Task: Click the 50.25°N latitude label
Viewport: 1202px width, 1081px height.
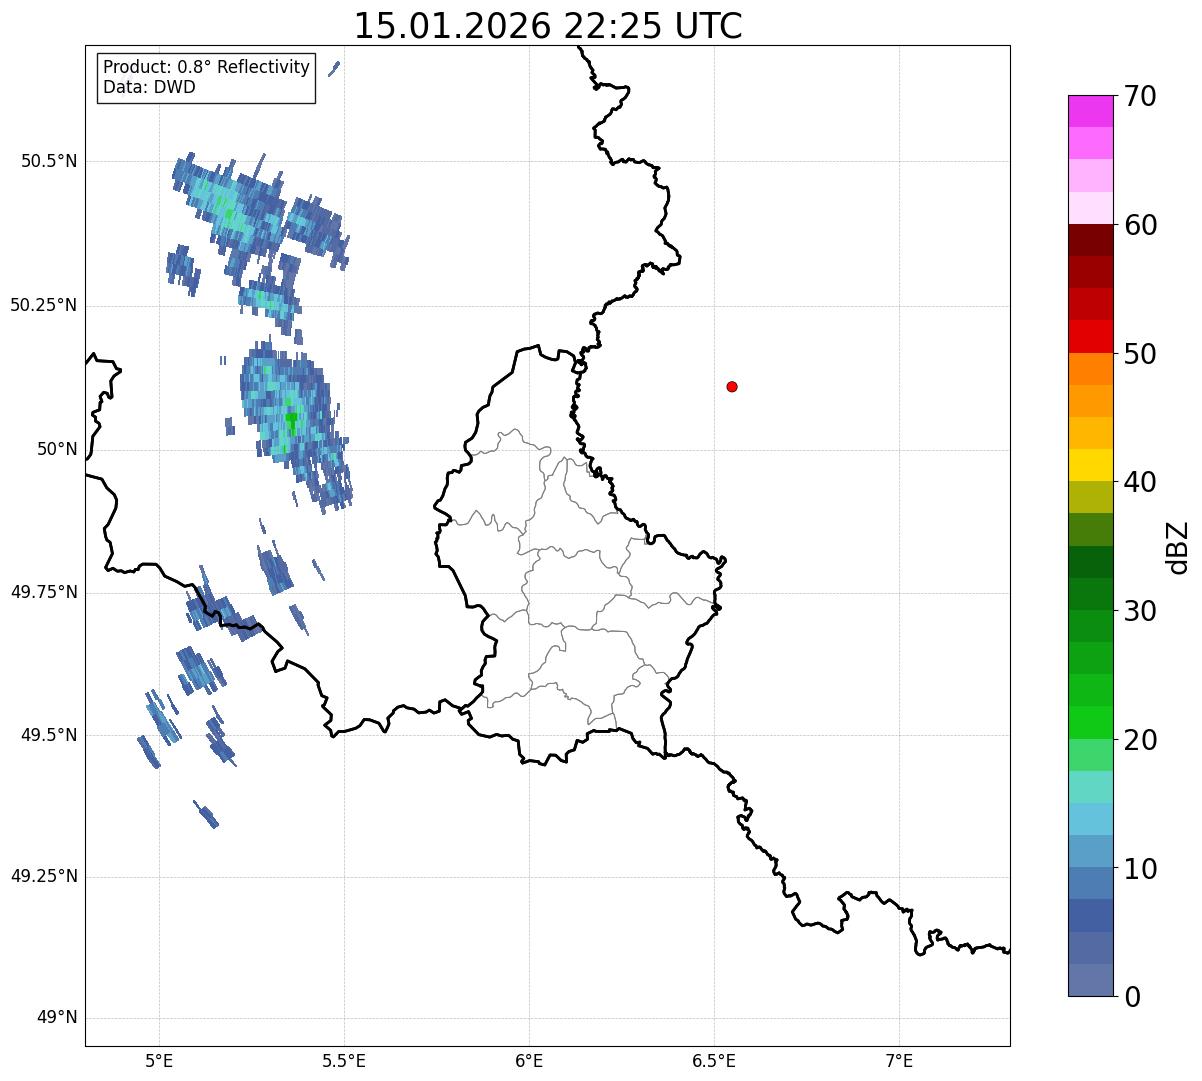Action: pyautogui.click(x=43, y=305)
